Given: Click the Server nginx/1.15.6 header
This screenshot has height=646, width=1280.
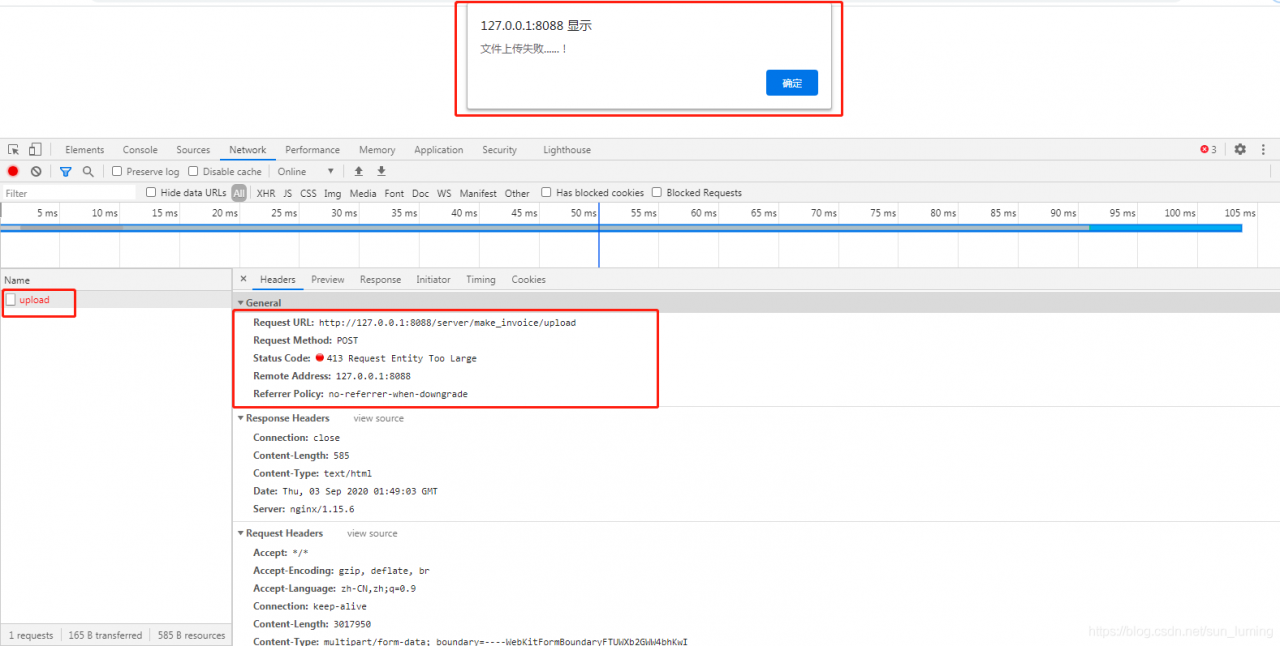Looking at the screenshot, I should pos(303,509).
